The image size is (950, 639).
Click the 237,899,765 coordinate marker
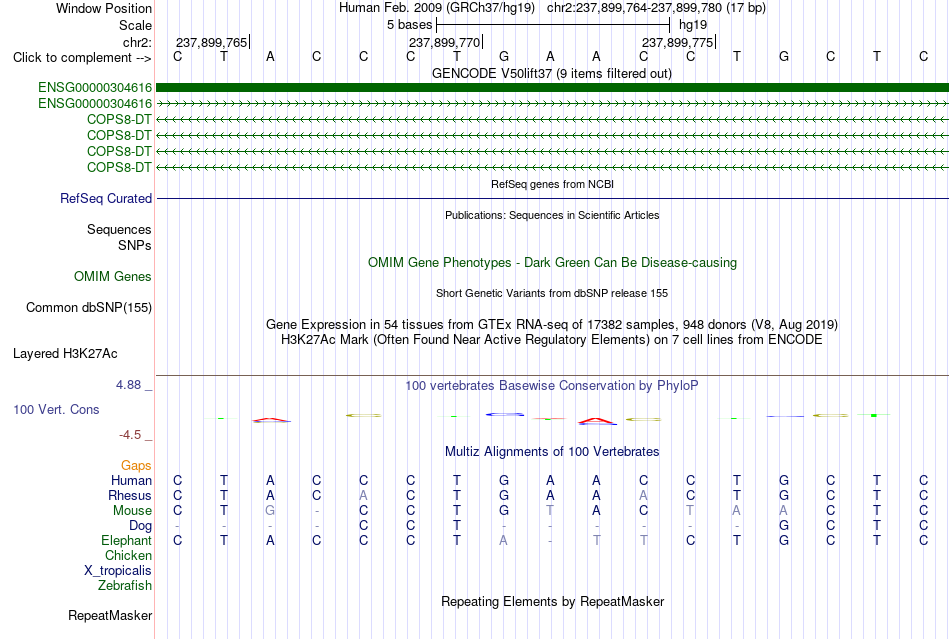211,42
